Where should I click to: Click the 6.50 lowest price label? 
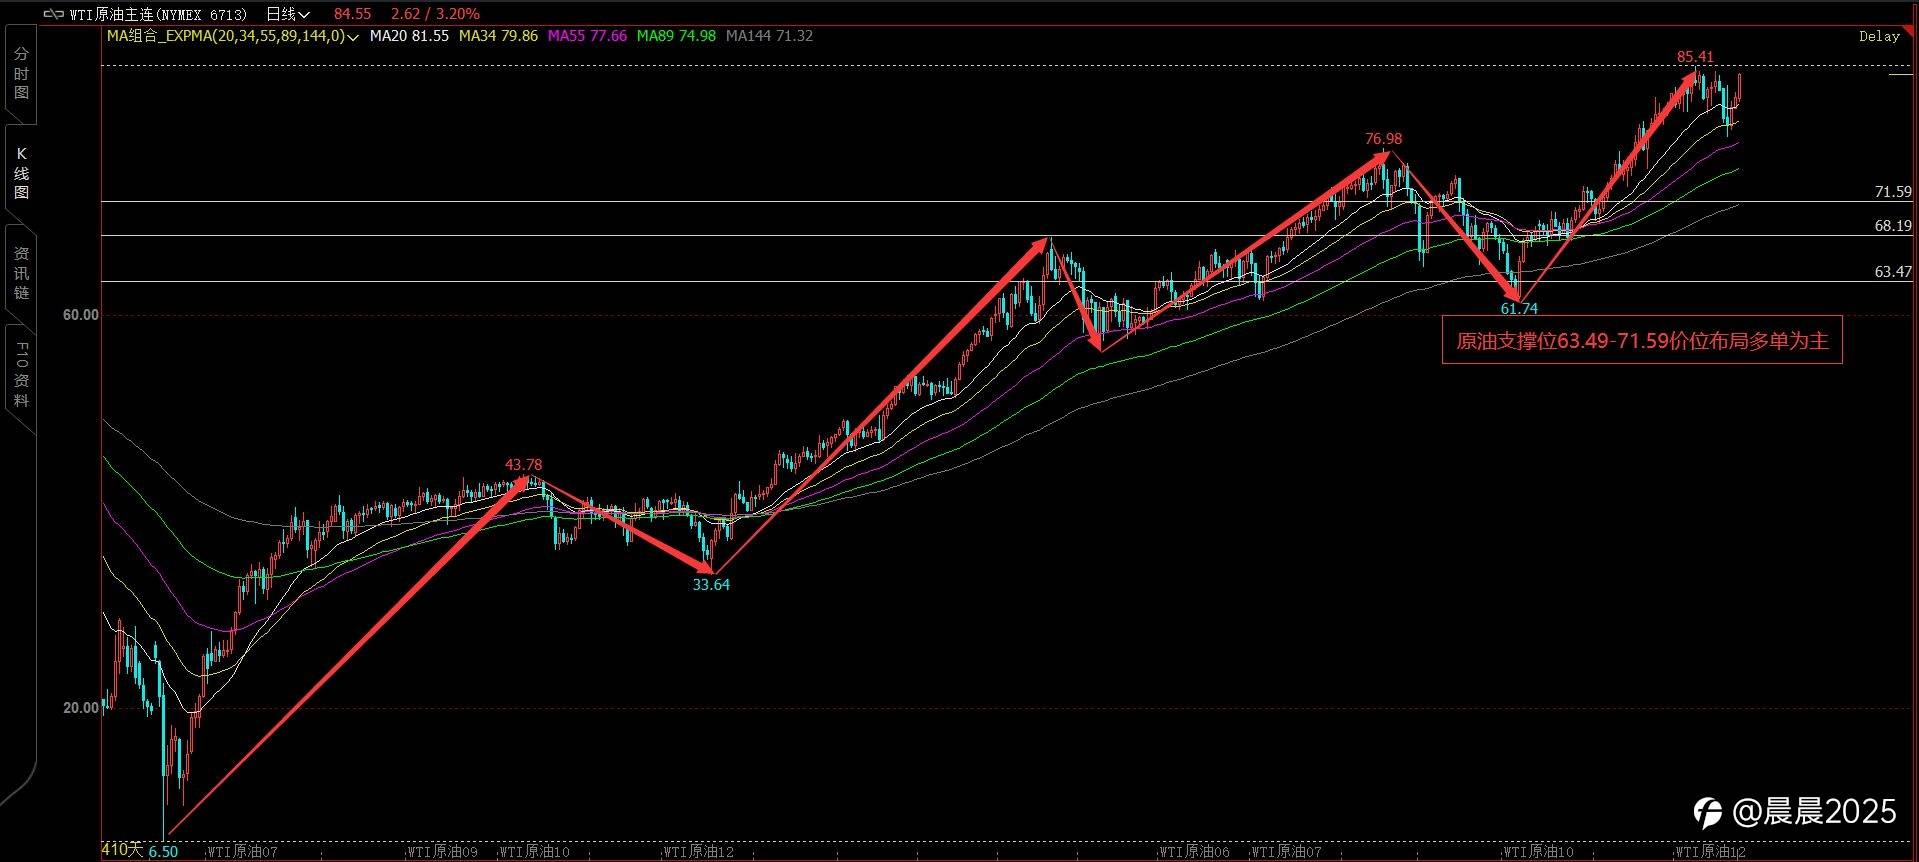coord(163,852)
